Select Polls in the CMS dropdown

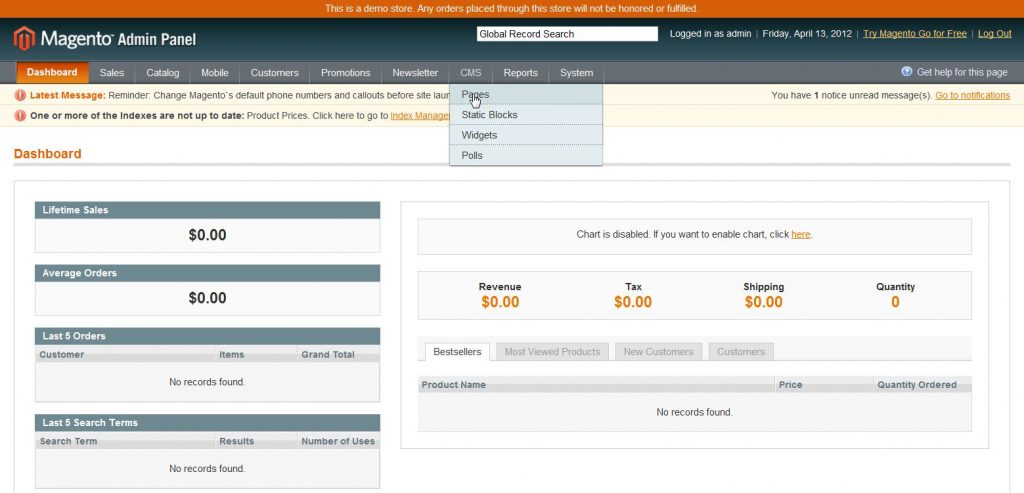coord(472,156)
